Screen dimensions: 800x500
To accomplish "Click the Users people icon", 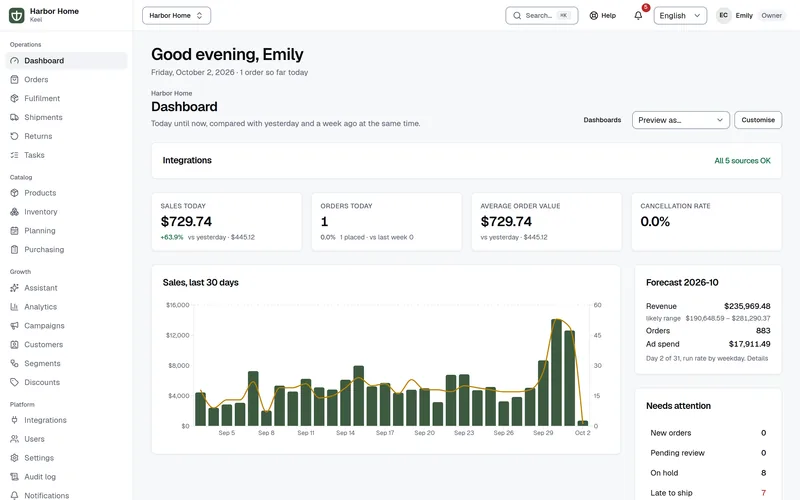I will [x=14, y=439].
